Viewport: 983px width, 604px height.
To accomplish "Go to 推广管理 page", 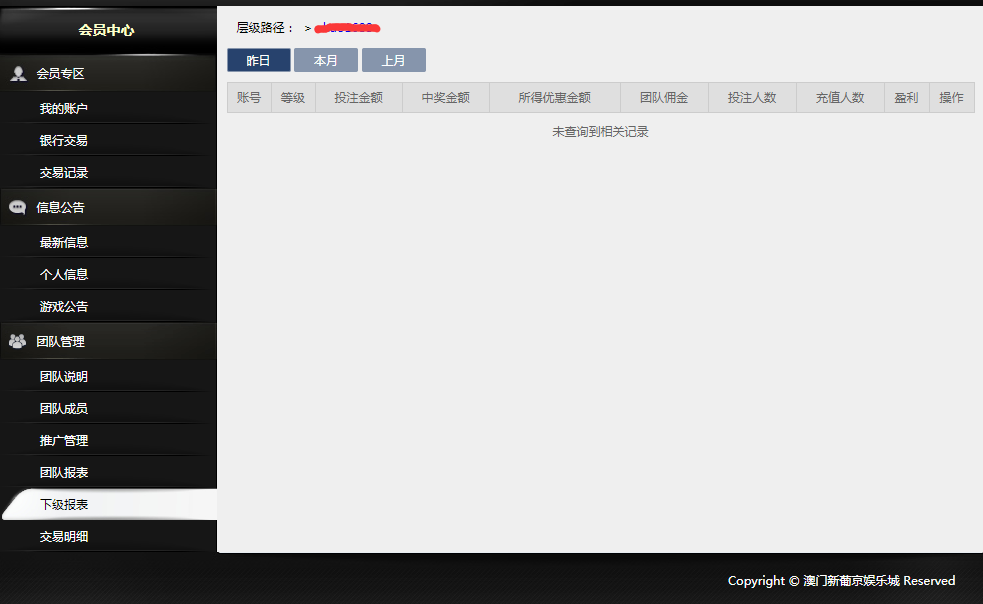I will click(64, 440).
